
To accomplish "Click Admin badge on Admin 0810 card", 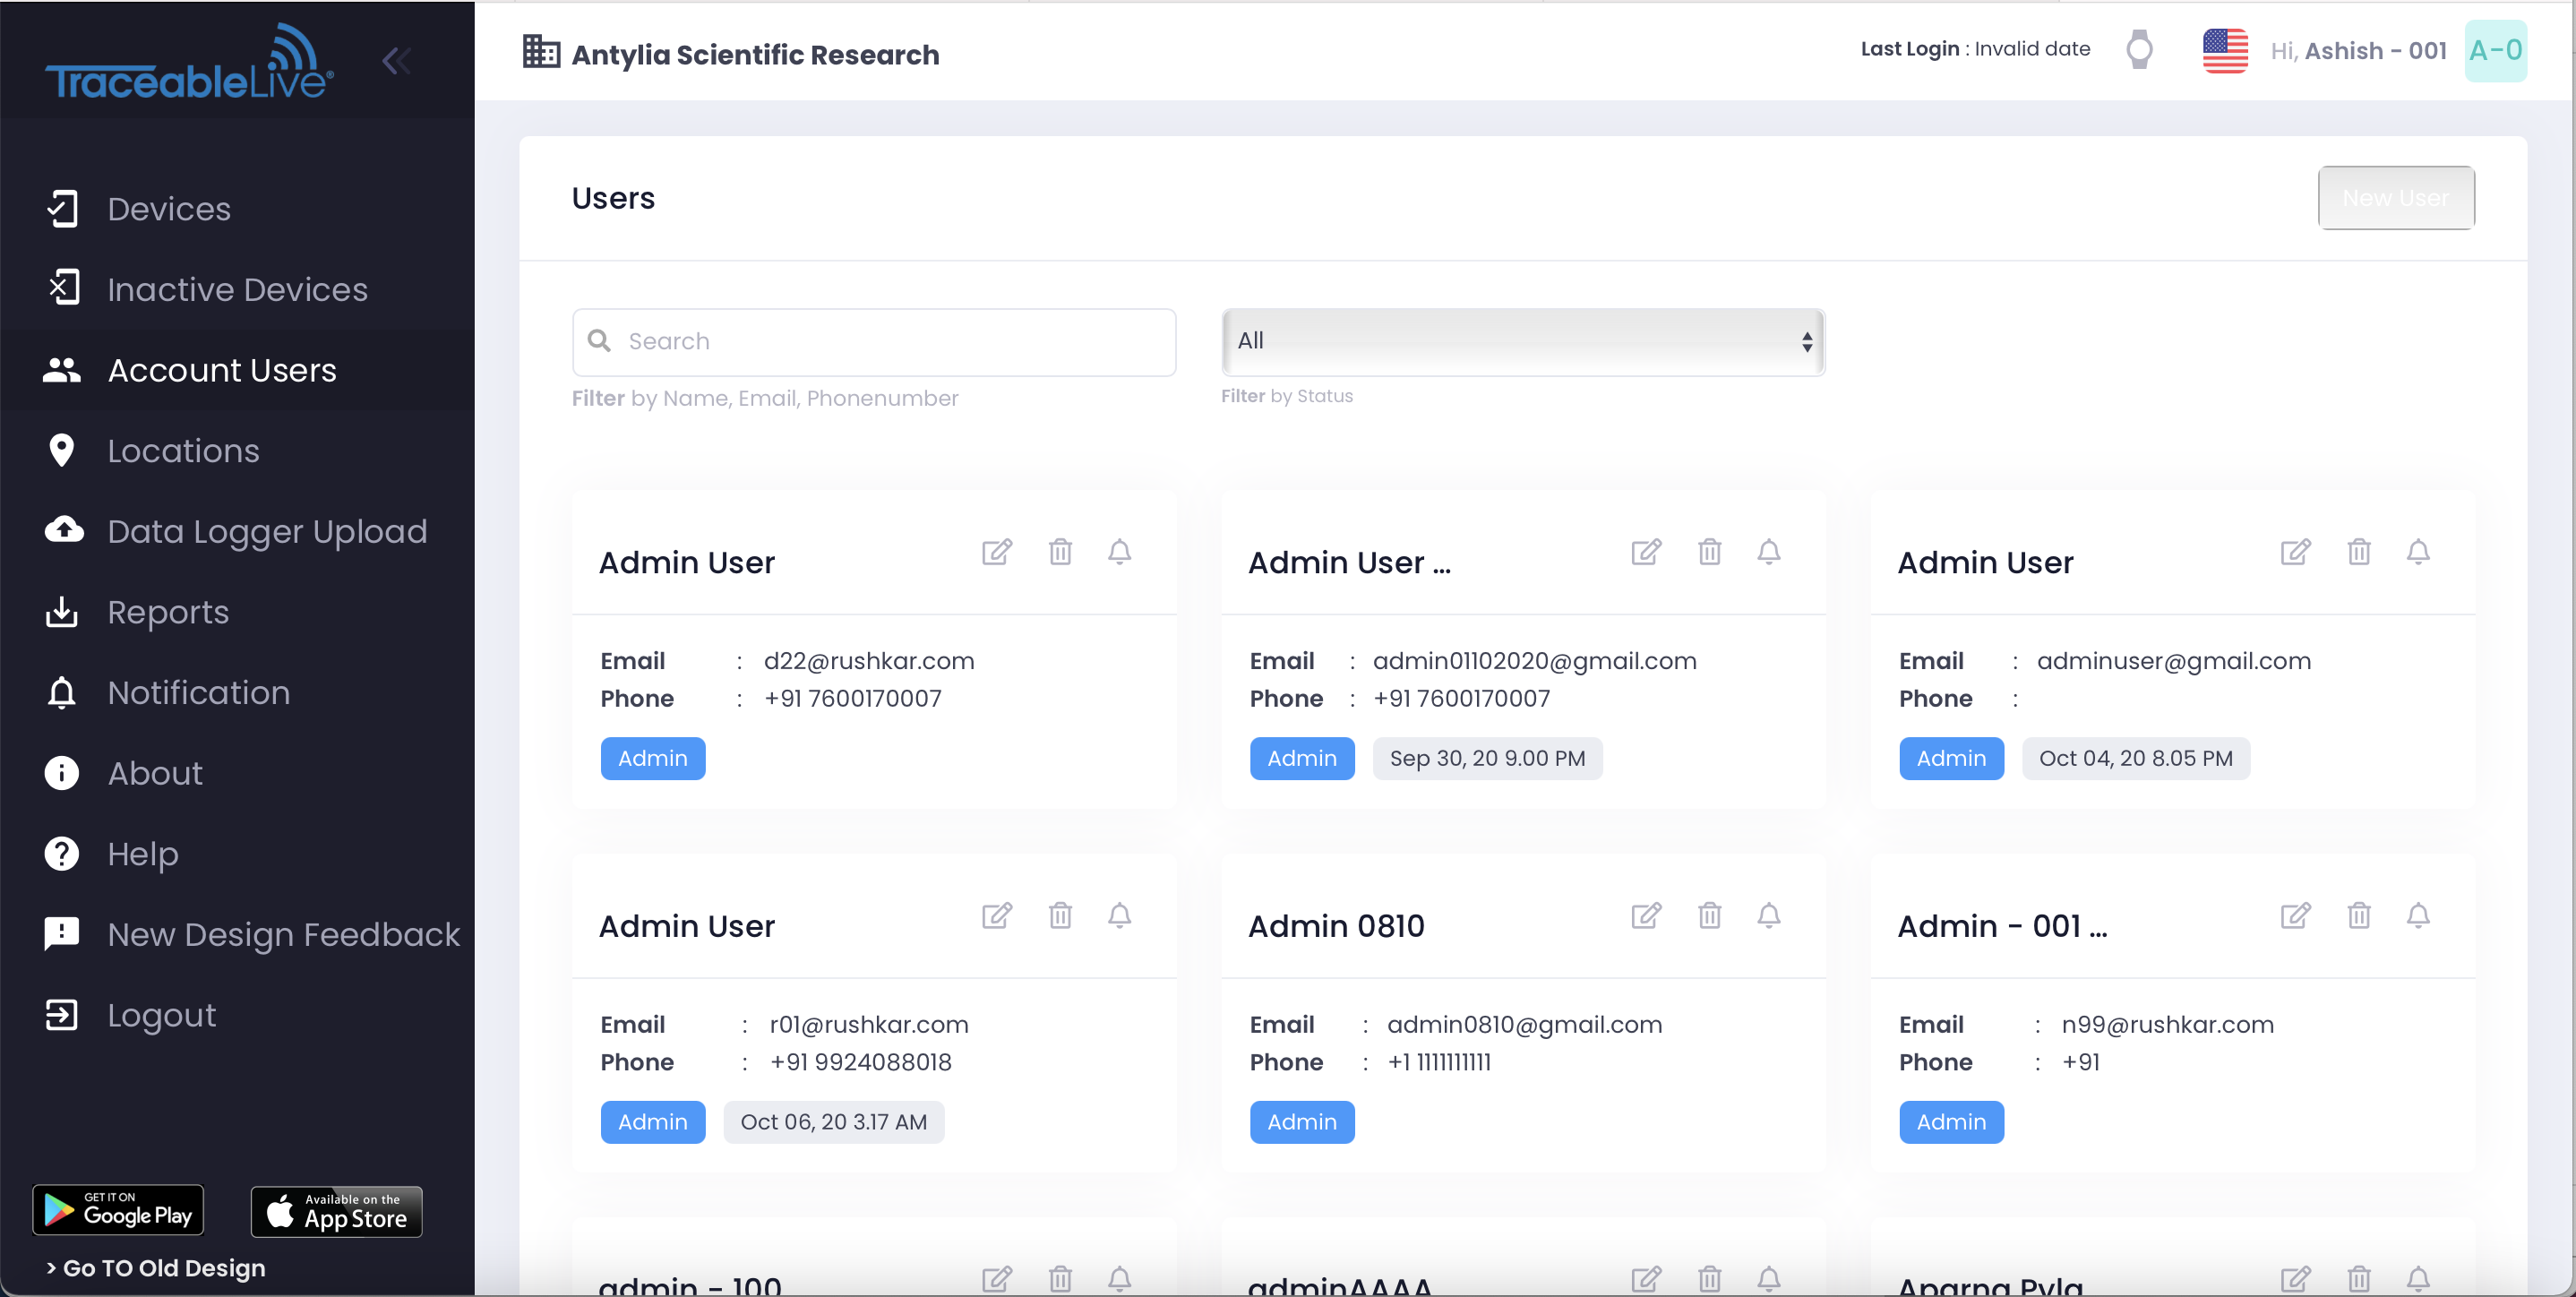I will [1302, 1122].
